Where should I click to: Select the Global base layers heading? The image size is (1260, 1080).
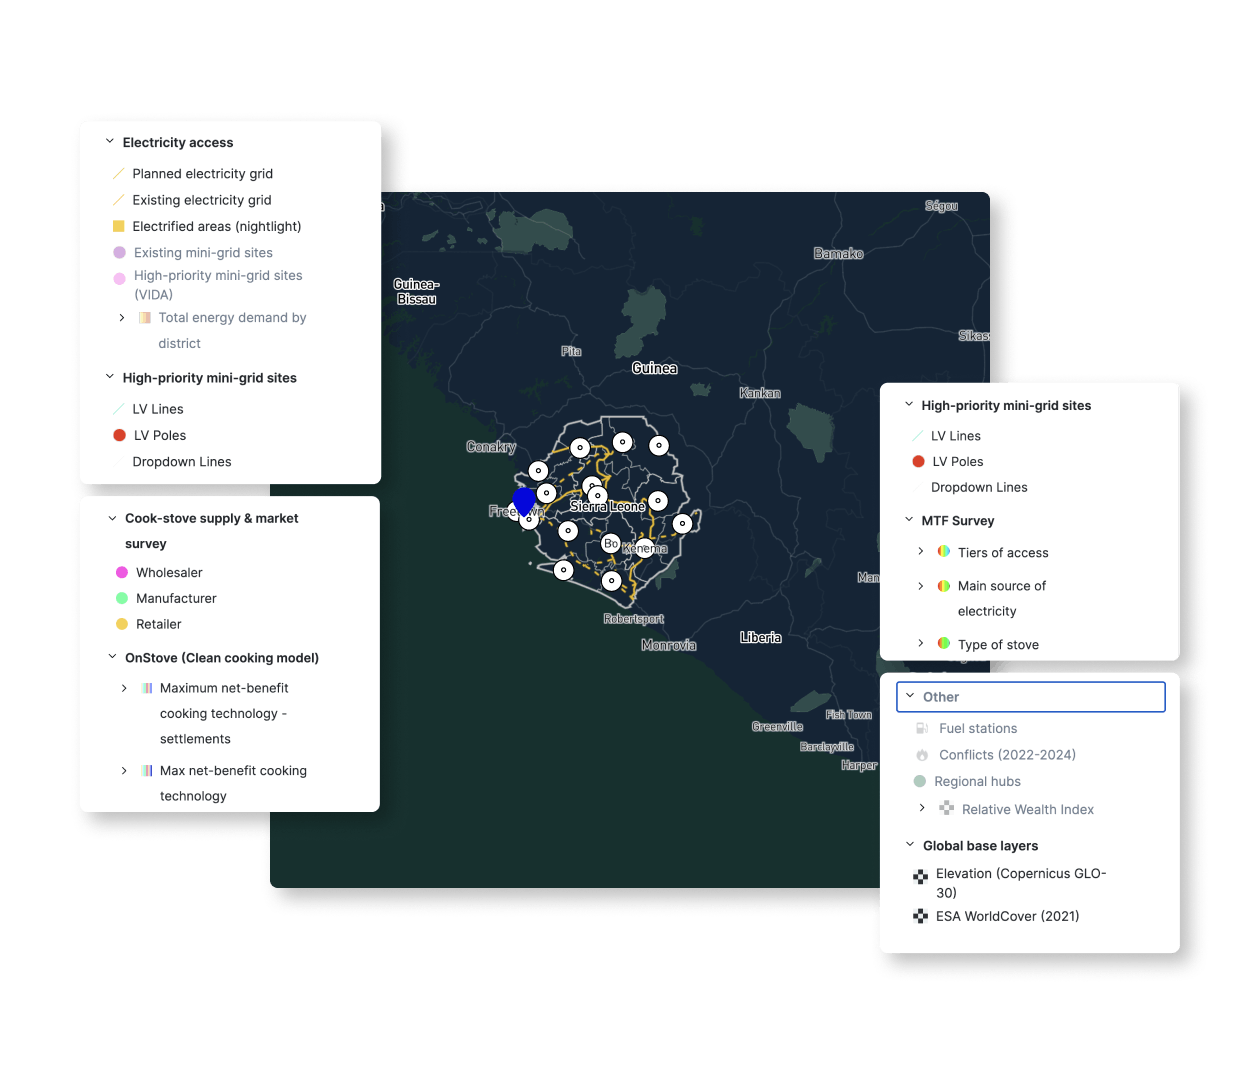tap(980, 846)
